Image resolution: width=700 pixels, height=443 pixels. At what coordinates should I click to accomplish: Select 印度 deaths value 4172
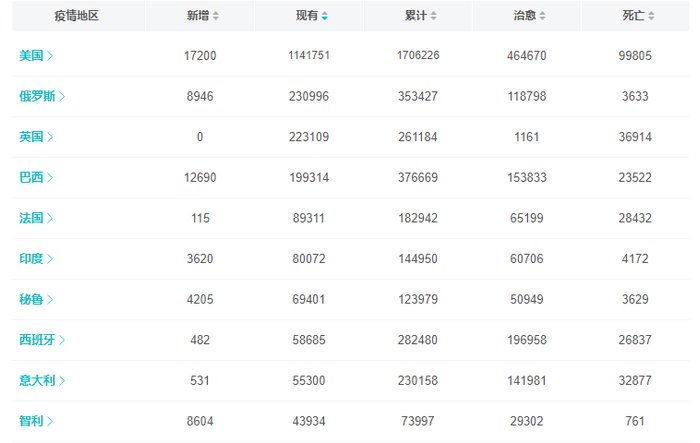(x=635, y=259)
